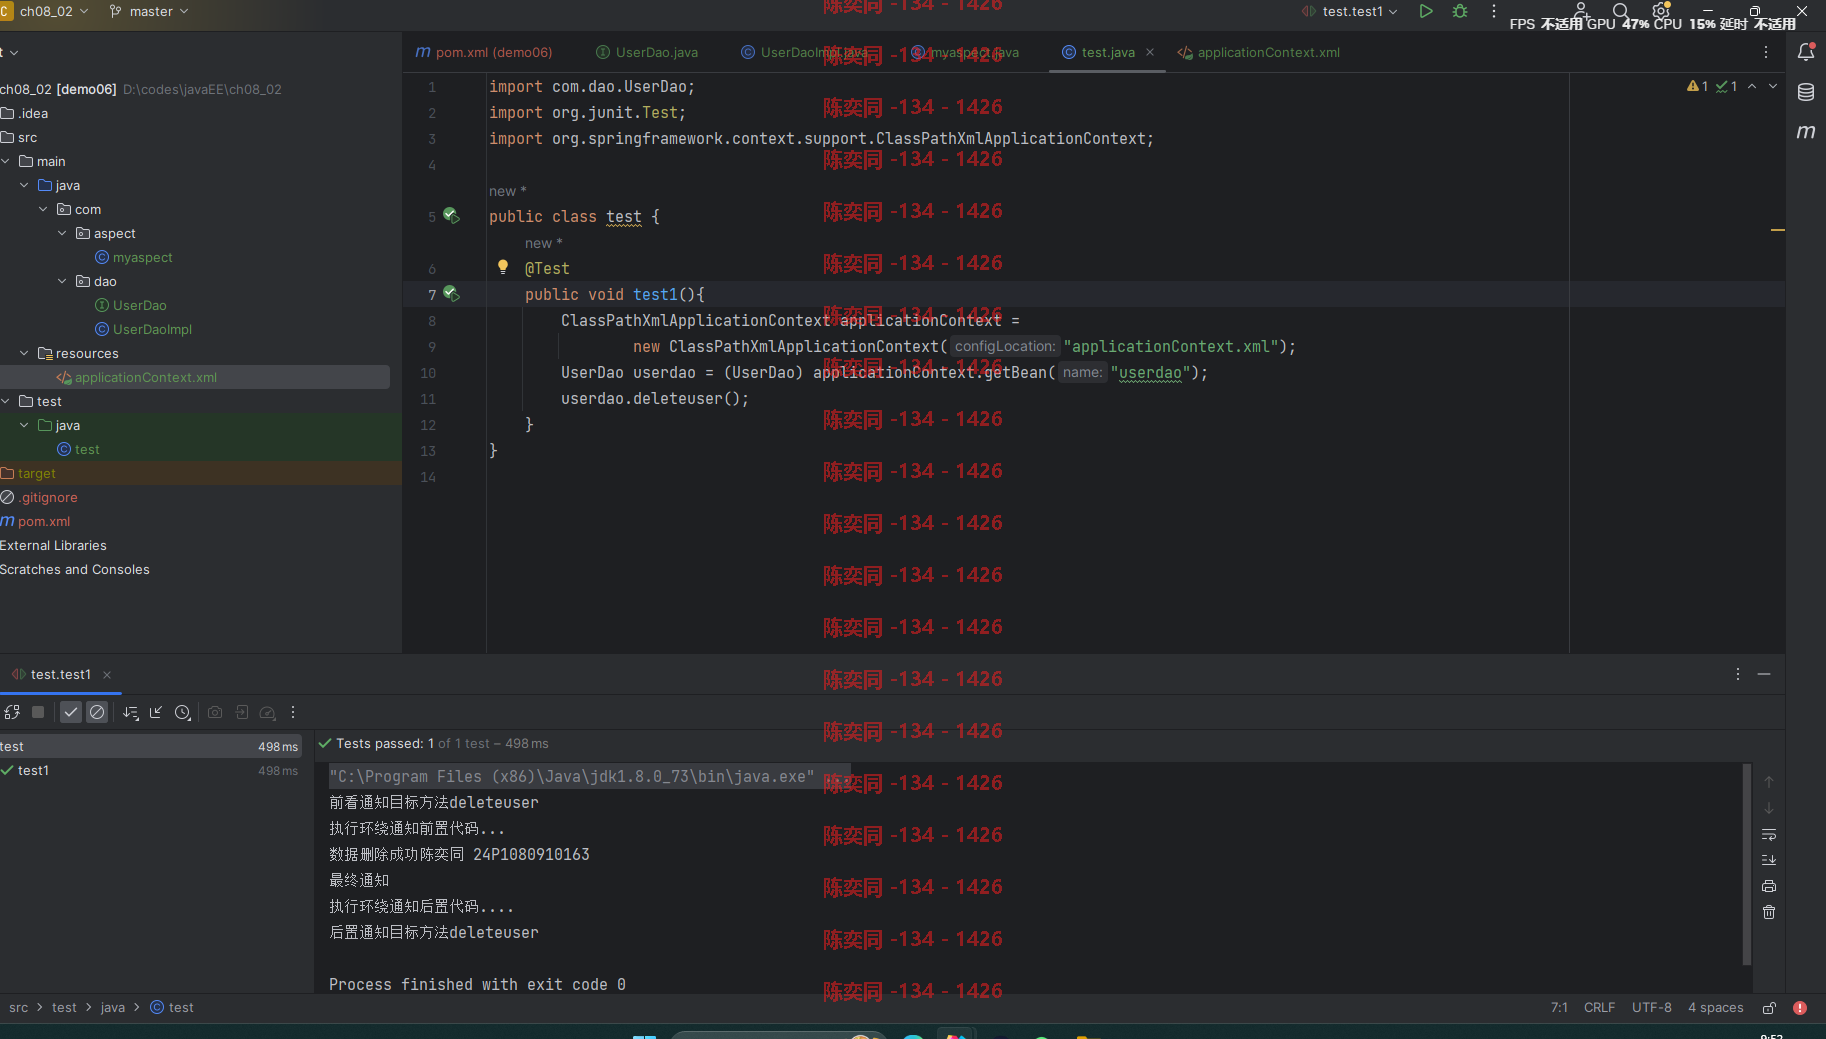The width and height of the screenshot is (1826, 1039).
Task: Click the warning count inspection indicator
Action: coord(1697,86)
